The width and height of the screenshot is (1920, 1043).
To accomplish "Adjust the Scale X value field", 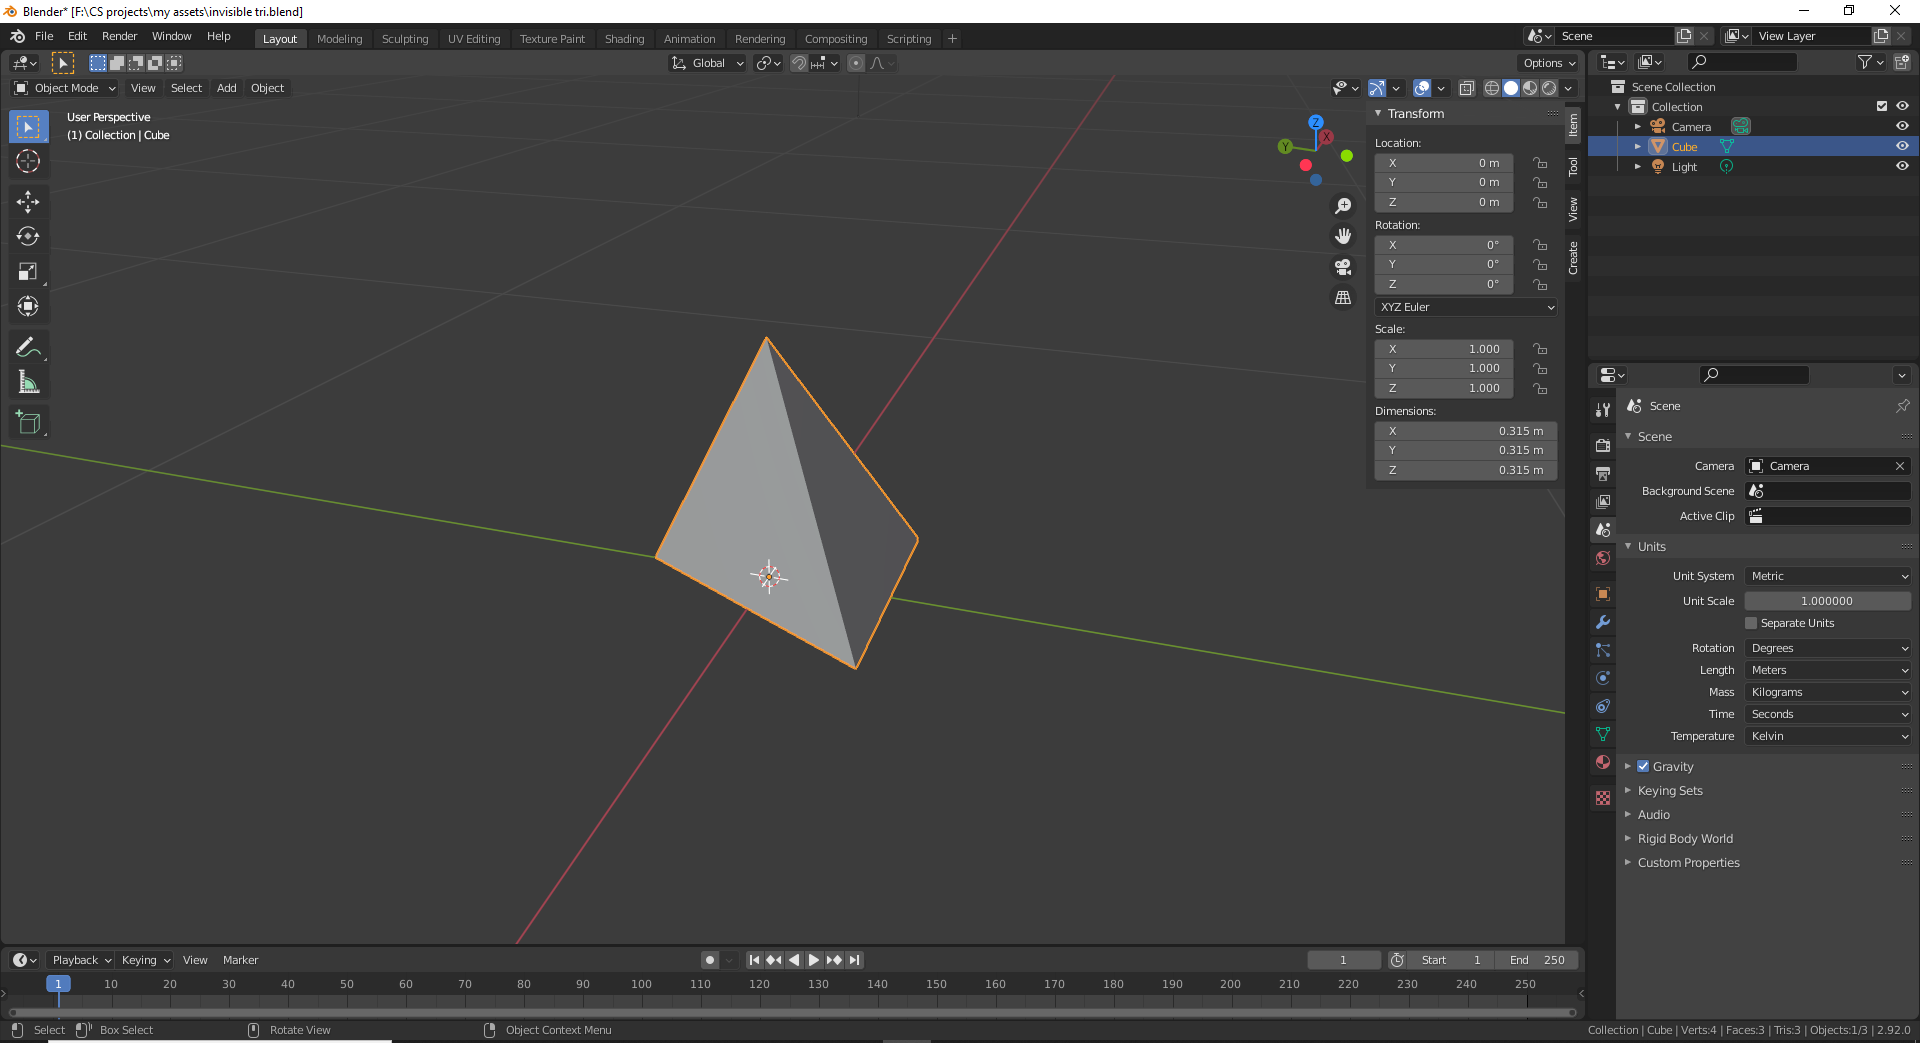I will click(x=1444, y=349).
